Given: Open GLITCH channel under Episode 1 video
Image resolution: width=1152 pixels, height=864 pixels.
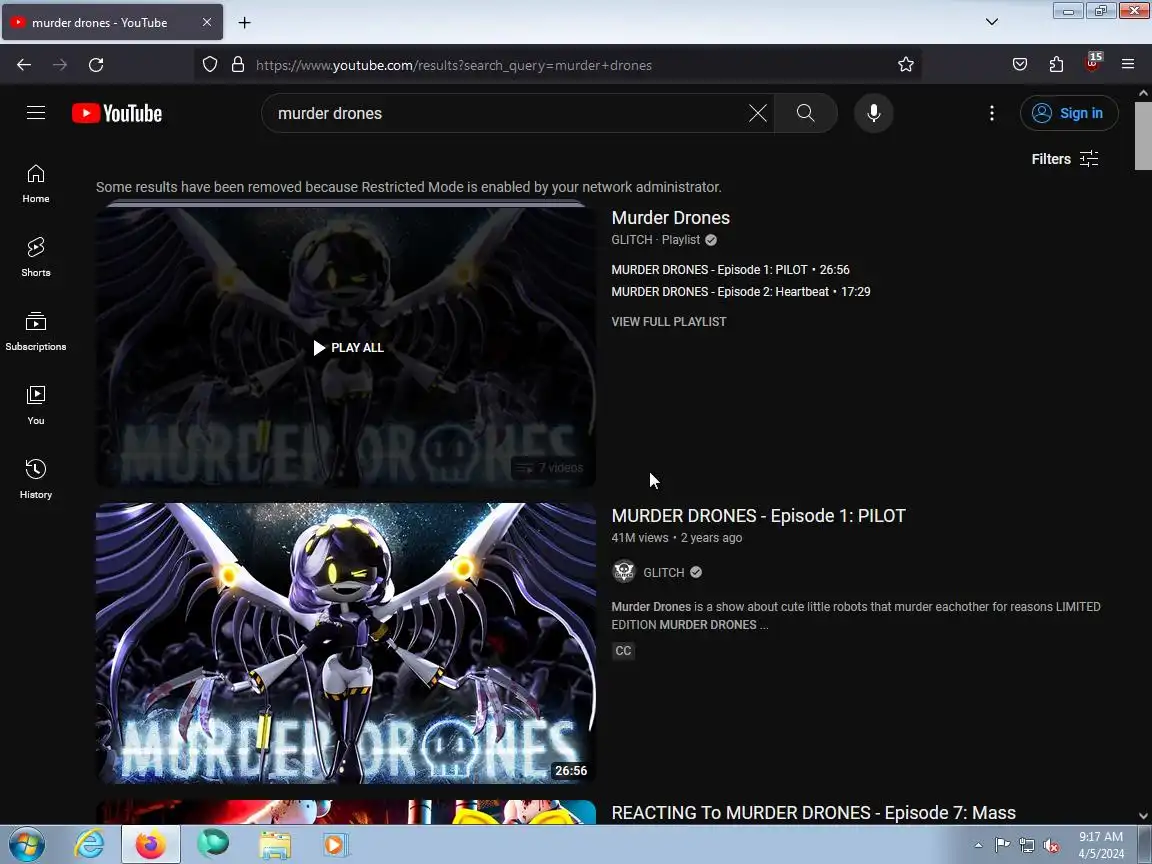Looking at the screenshot, I should (663, 572).
